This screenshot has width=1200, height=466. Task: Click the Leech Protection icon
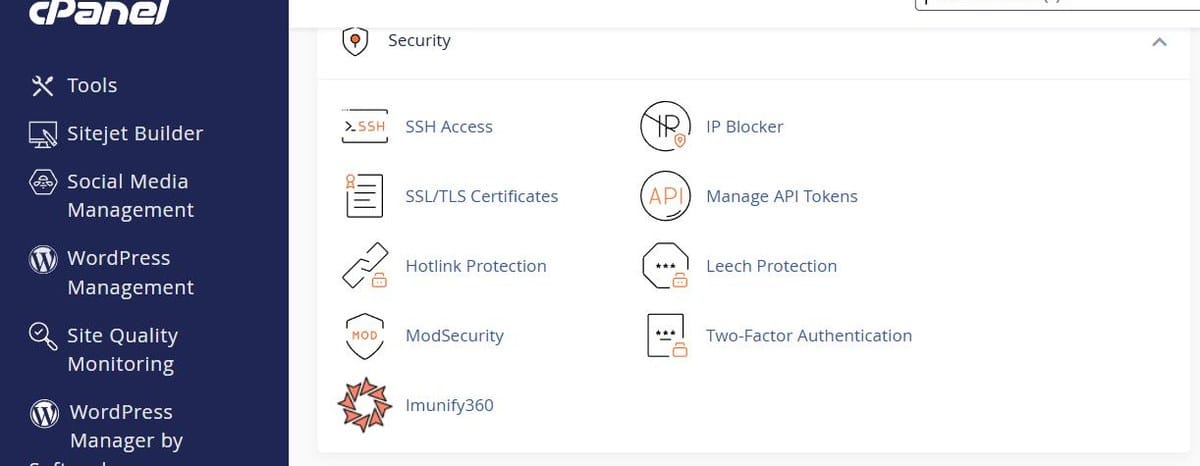pos(665,266)
